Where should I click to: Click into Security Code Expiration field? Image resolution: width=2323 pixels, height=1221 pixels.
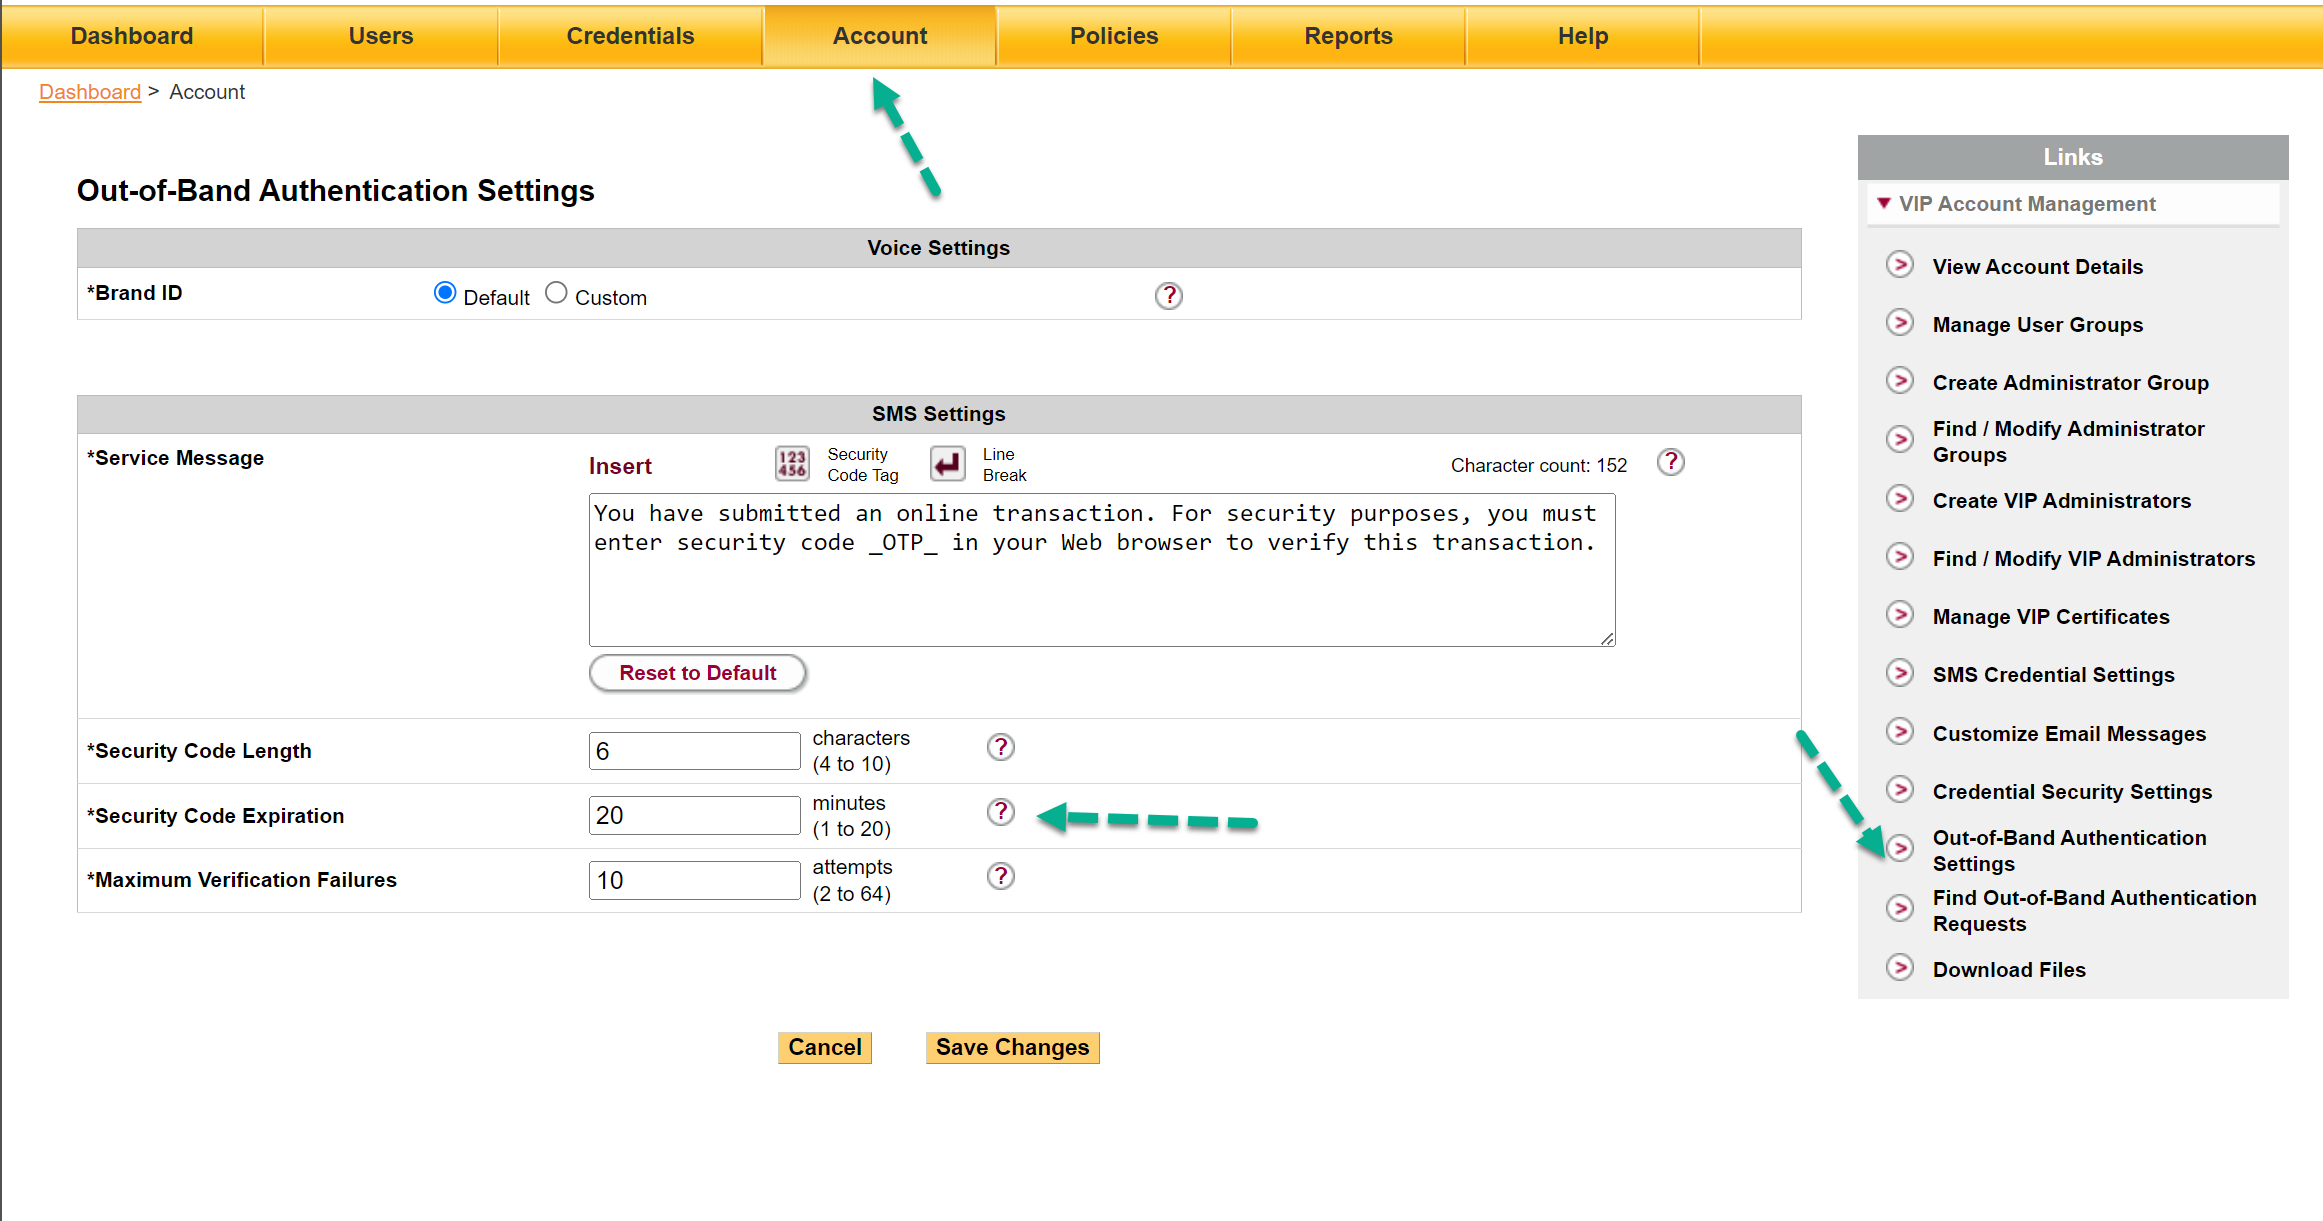click(x=694, y=816)
